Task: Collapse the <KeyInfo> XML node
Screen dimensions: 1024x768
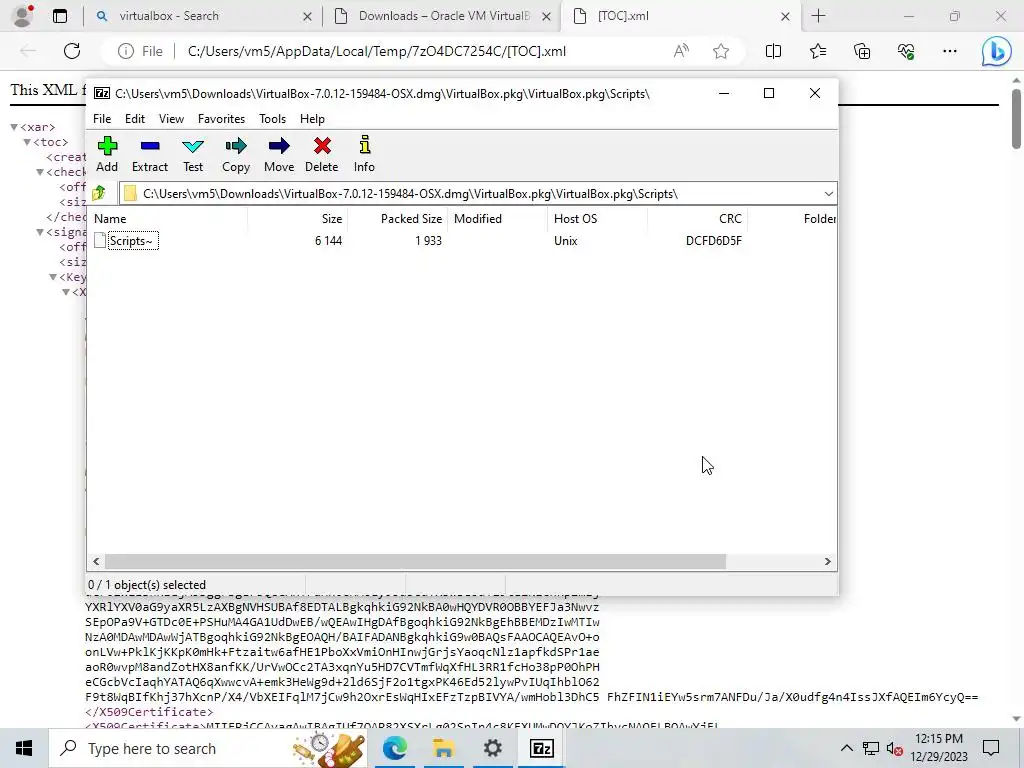Action: coord(53,277)
